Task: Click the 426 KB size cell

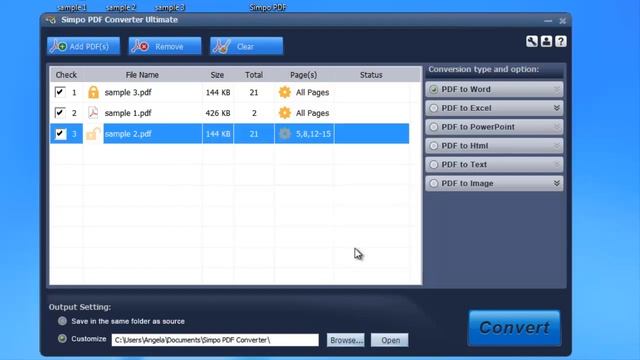Action: [218, 113]
